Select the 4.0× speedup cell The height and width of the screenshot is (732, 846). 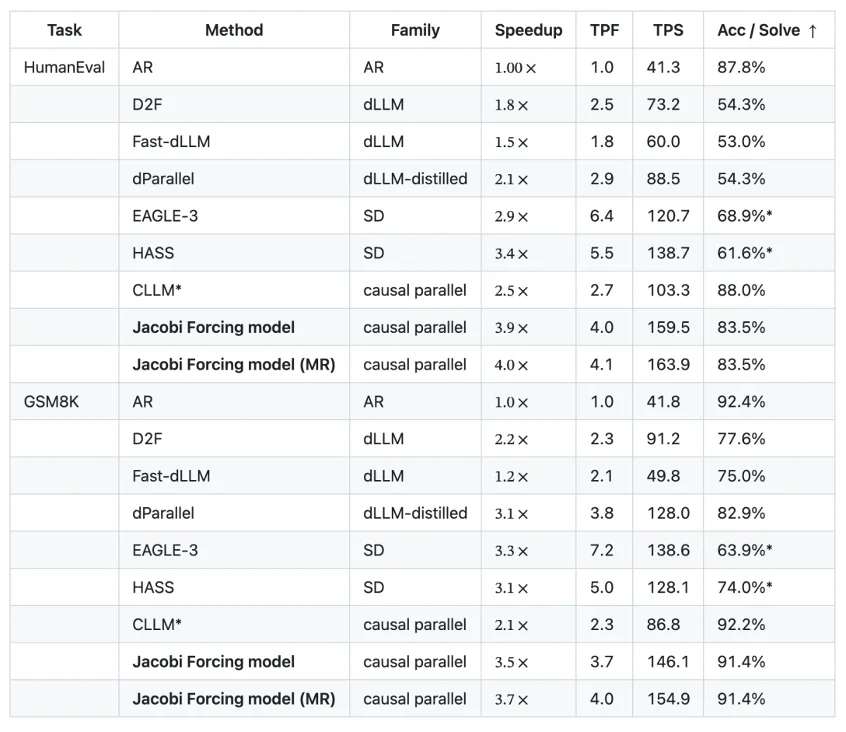[511, 365]
